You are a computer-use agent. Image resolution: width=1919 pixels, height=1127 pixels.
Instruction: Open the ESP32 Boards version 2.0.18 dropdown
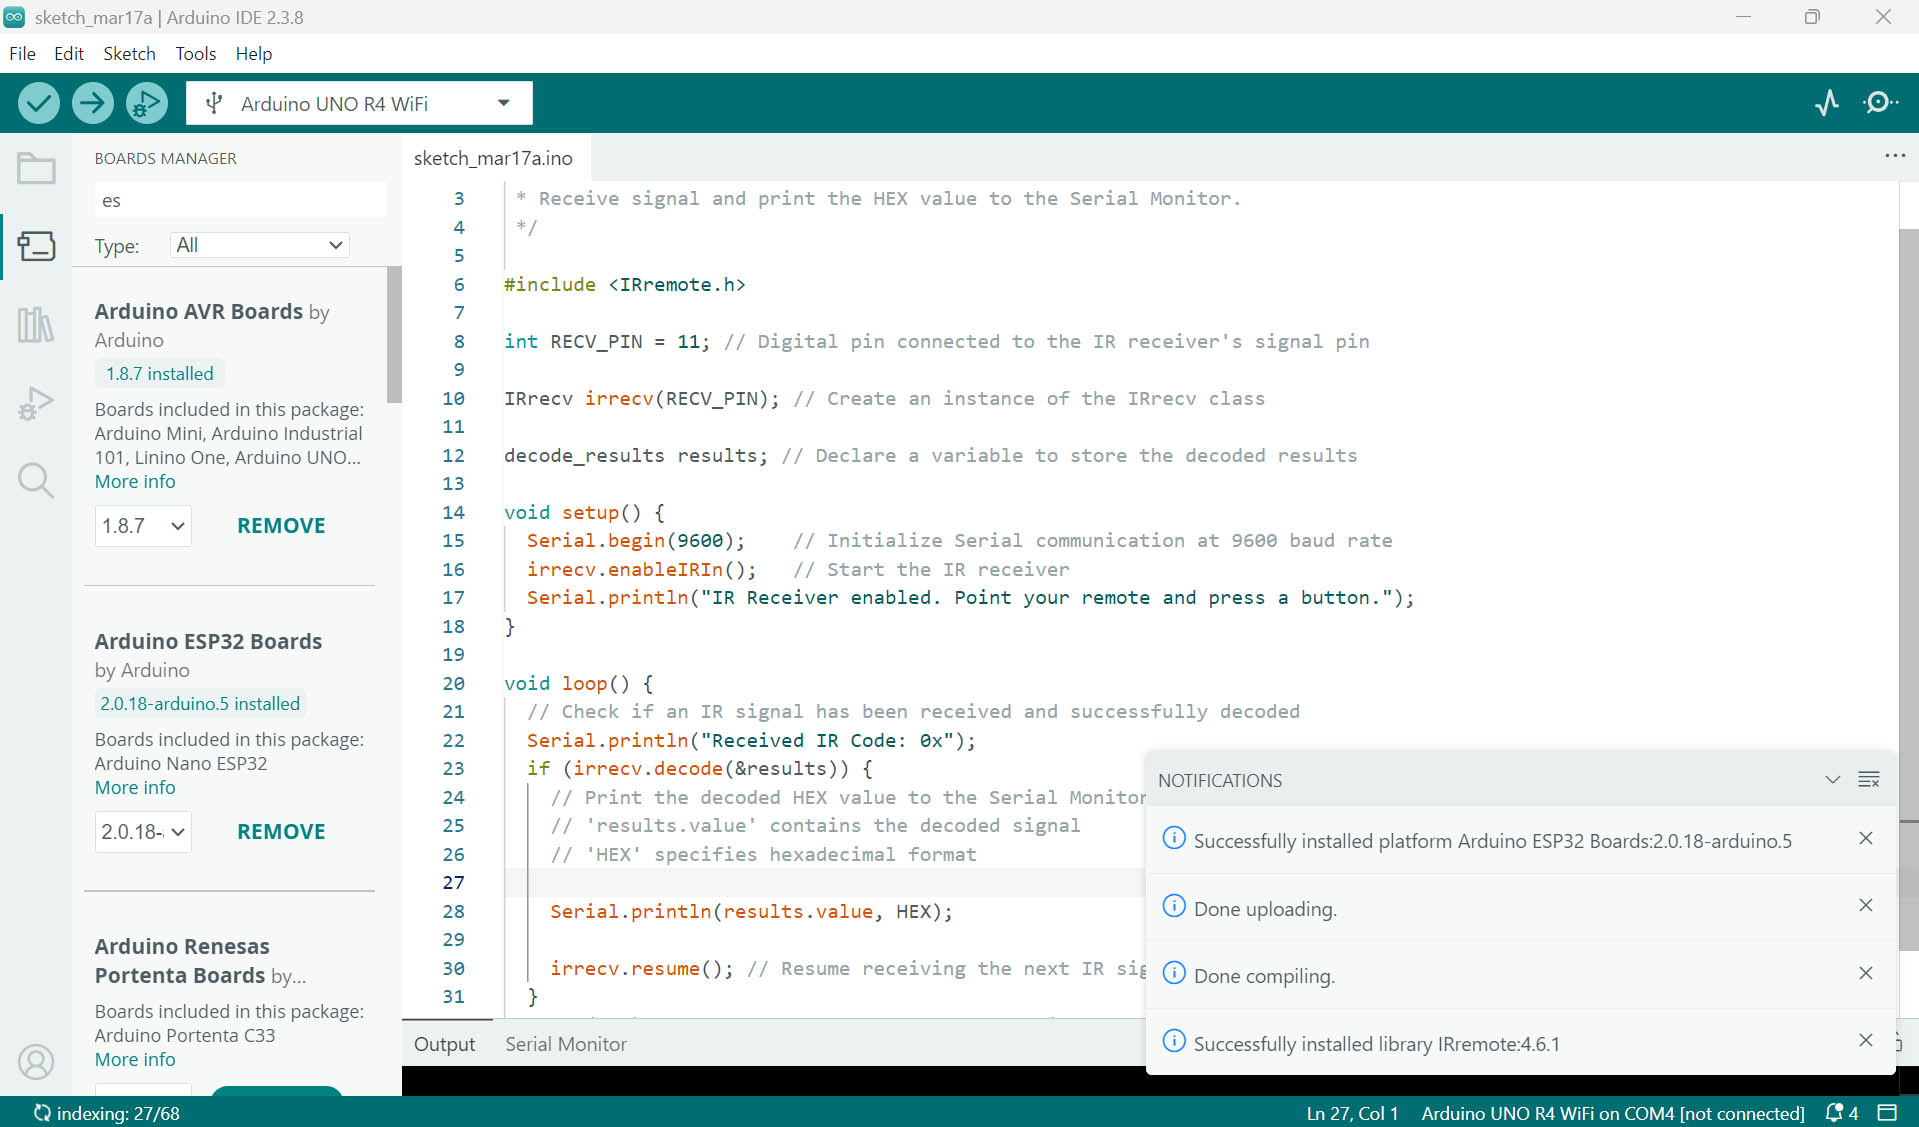click(143, 832)
